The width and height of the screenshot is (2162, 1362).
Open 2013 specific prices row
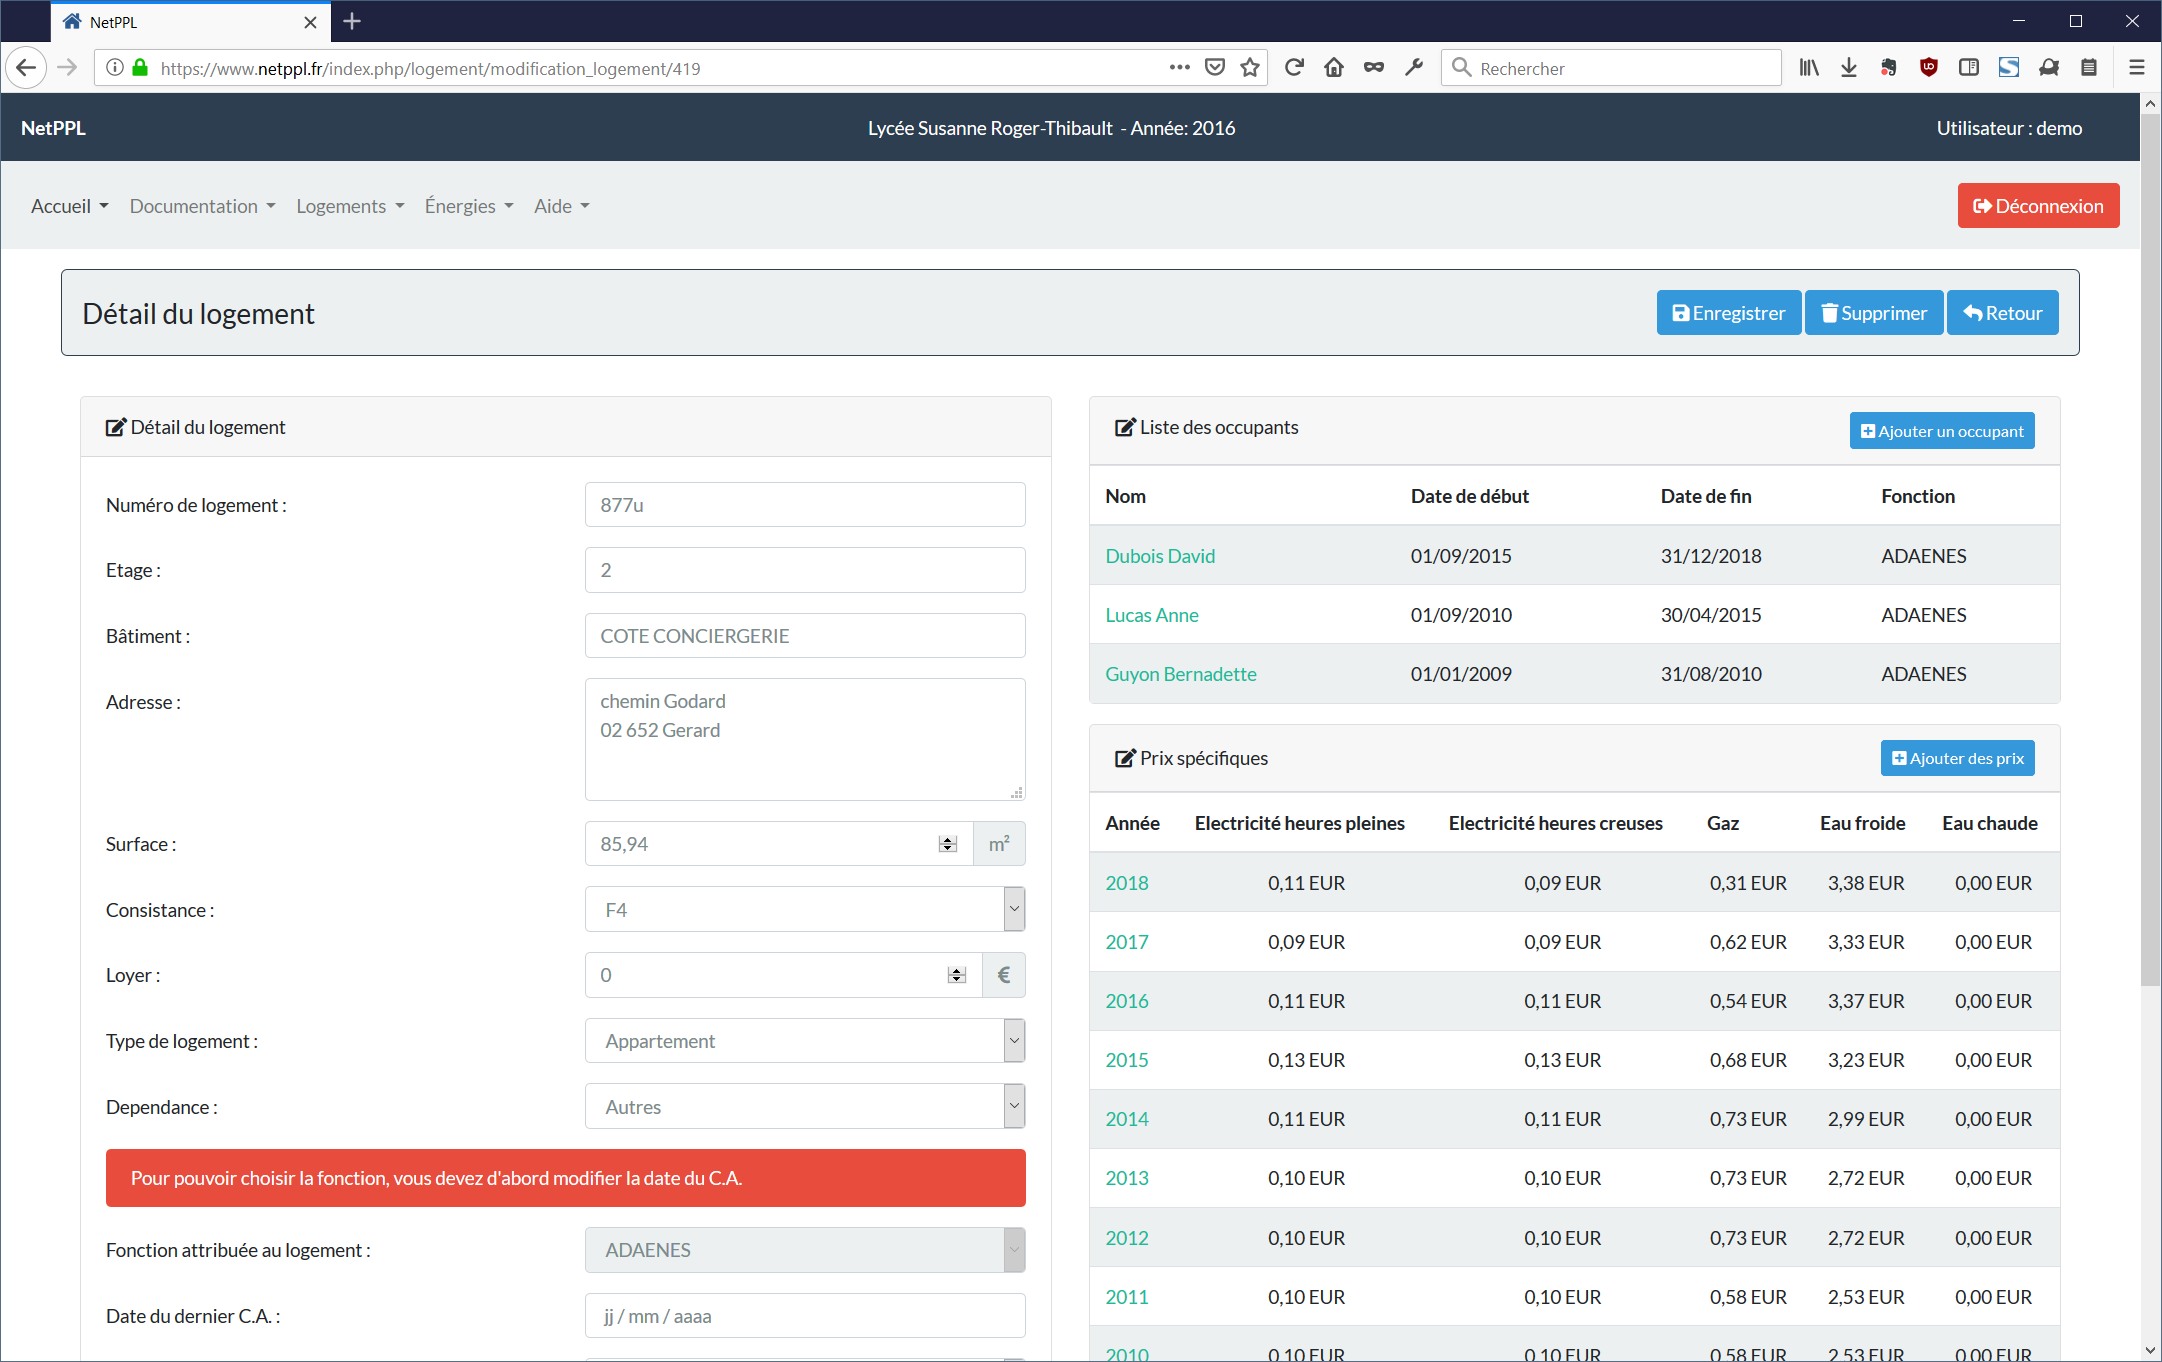[x=1126, y=1178]
